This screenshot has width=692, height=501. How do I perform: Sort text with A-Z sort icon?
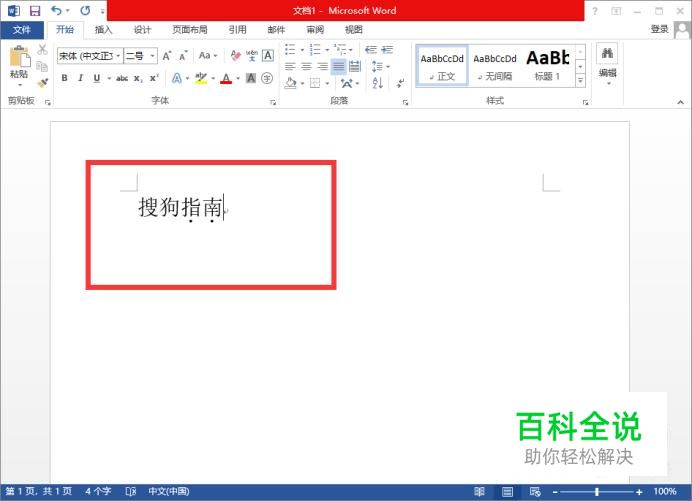[377, 83]
